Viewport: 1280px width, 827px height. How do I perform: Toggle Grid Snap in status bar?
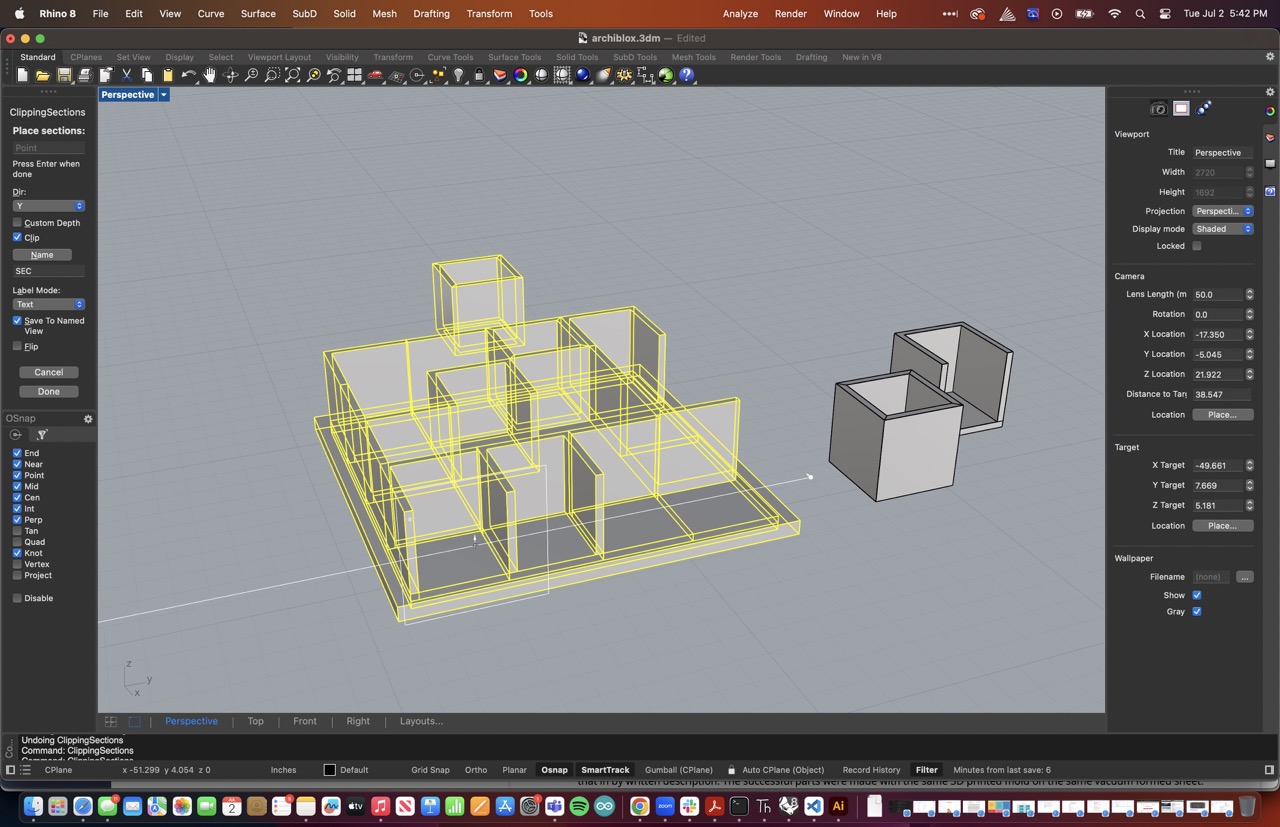click(x=430, y=770)
